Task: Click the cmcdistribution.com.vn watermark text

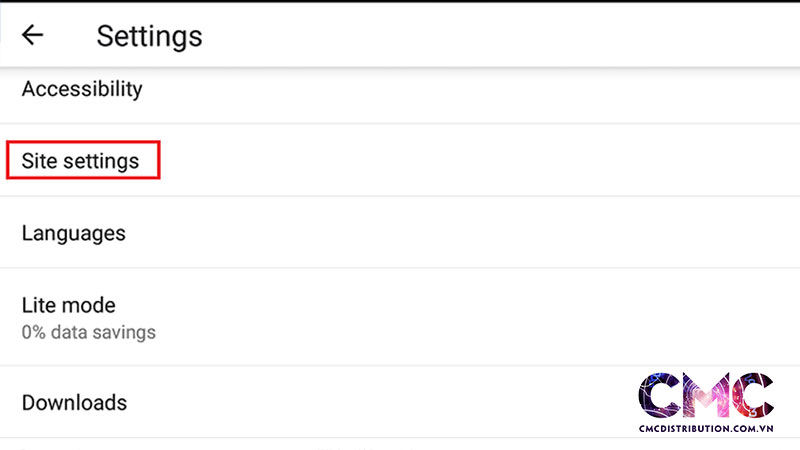Action: click(705, 428)
